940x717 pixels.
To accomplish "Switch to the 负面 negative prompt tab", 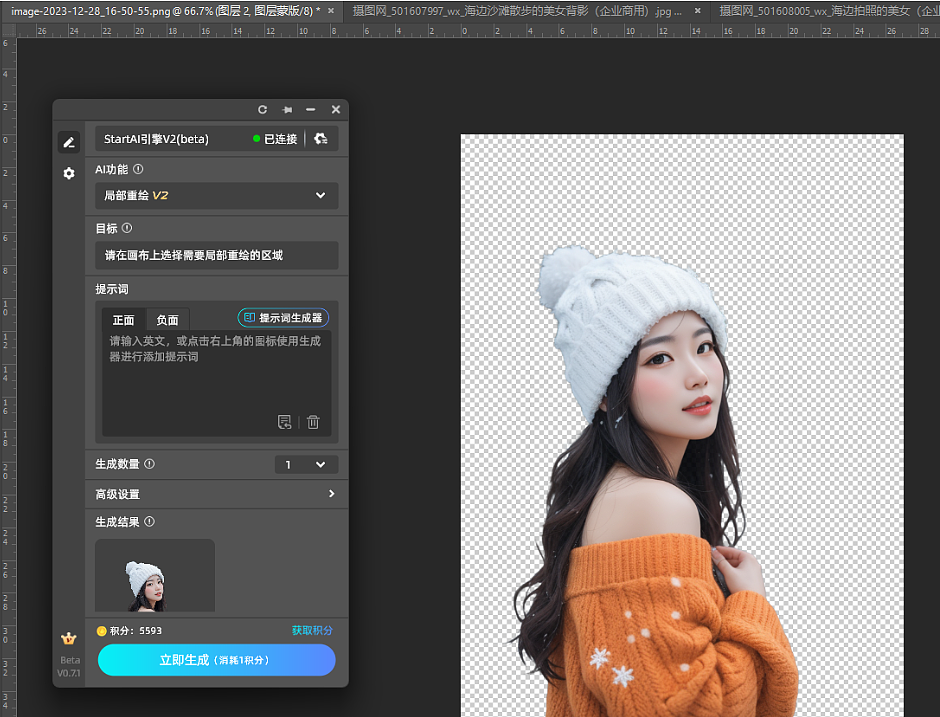I will point(166,319).
